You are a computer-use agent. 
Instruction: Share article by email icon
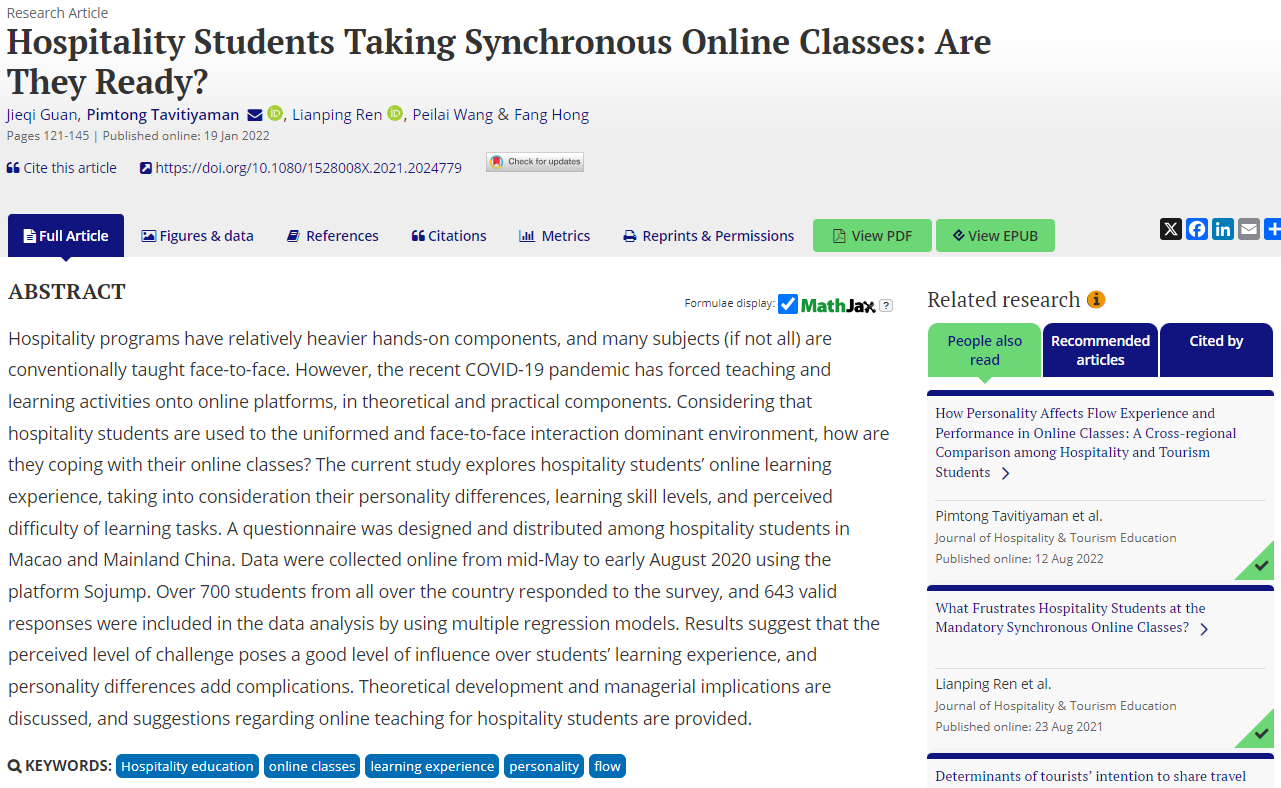point(1248,229)
